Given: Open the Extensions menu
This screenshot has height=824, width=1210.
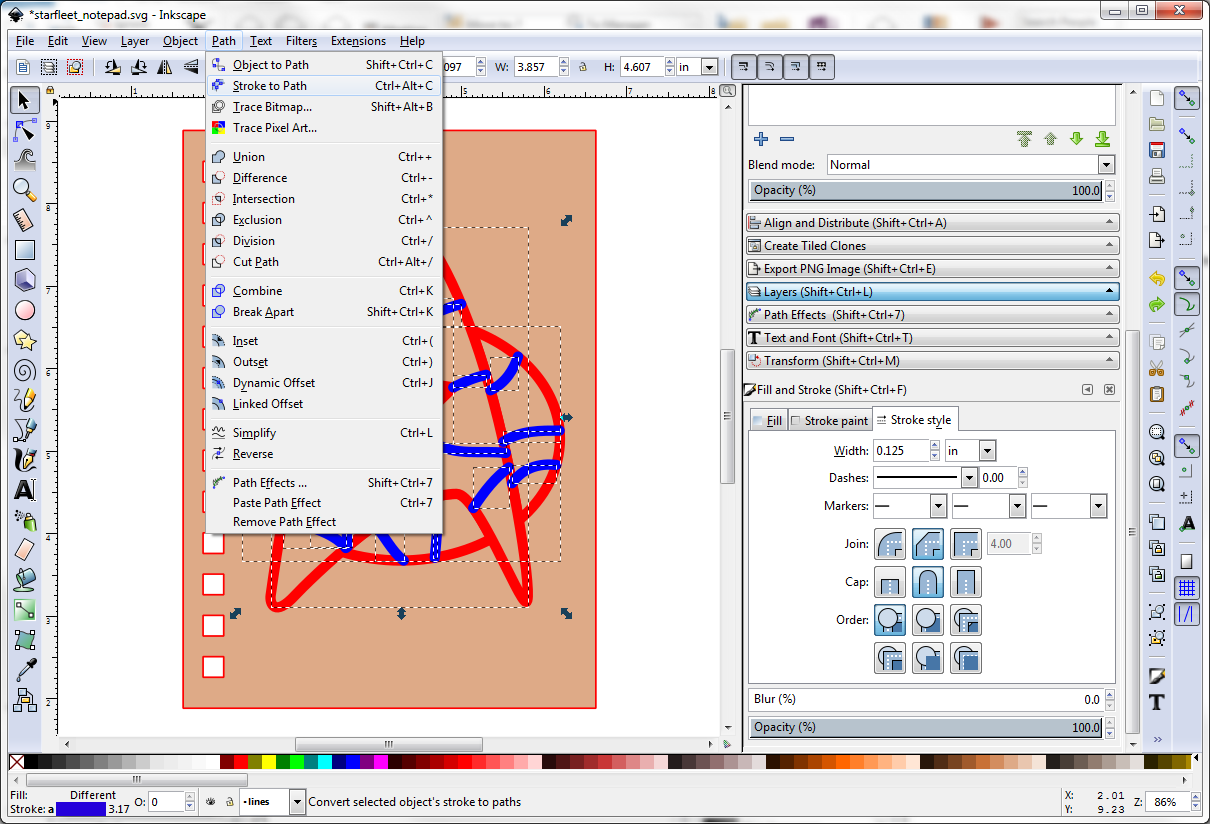Looking at the screenshot, I should coord(358,41).
